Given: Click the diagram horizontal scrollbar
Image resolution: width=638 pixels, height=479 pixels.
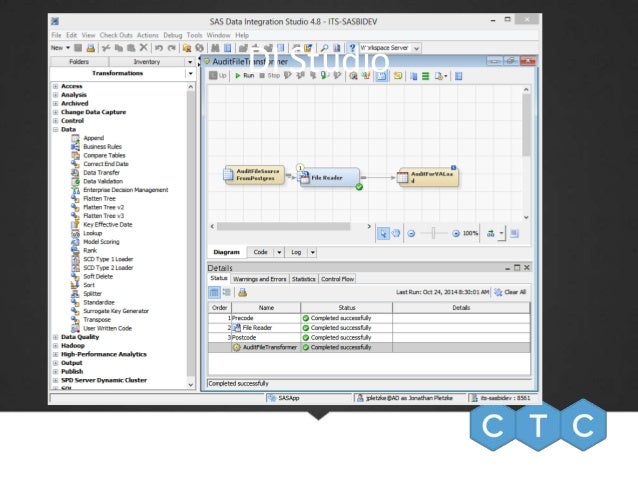Looking at the screenshot, I should tap(283, 226).
